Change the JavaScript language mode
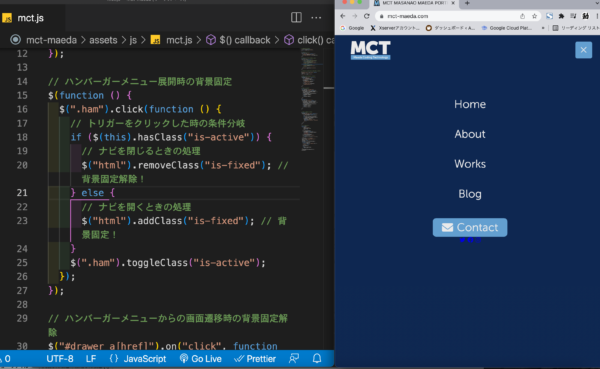This screenshot has height=369, width=600. pyautogui.click(x=138, y=359)
